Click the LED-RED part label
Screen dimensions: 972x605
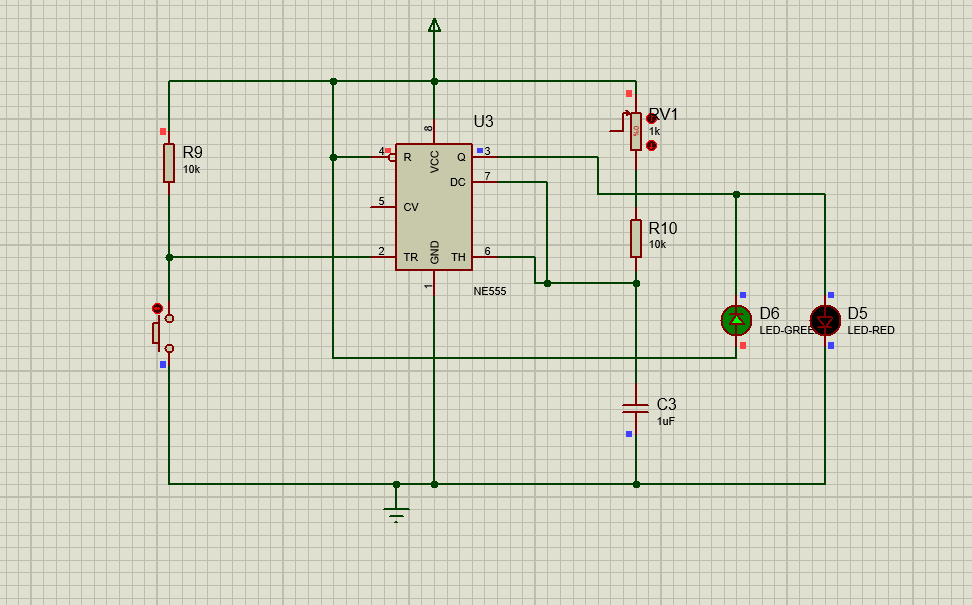(x=871, y=330)
